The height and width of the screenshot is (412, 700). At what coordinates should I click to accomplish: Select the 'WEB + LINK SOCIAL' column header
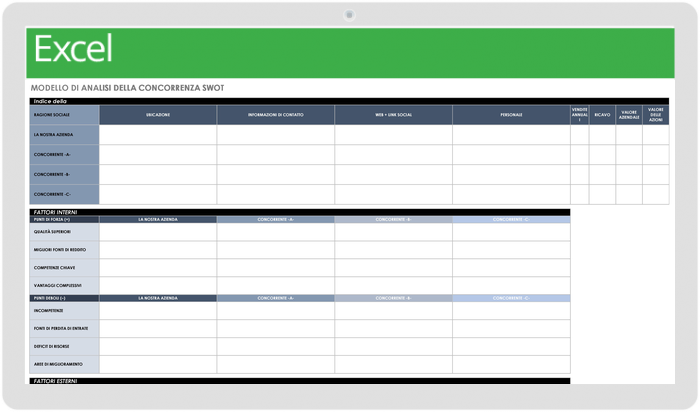pos(393,115)
